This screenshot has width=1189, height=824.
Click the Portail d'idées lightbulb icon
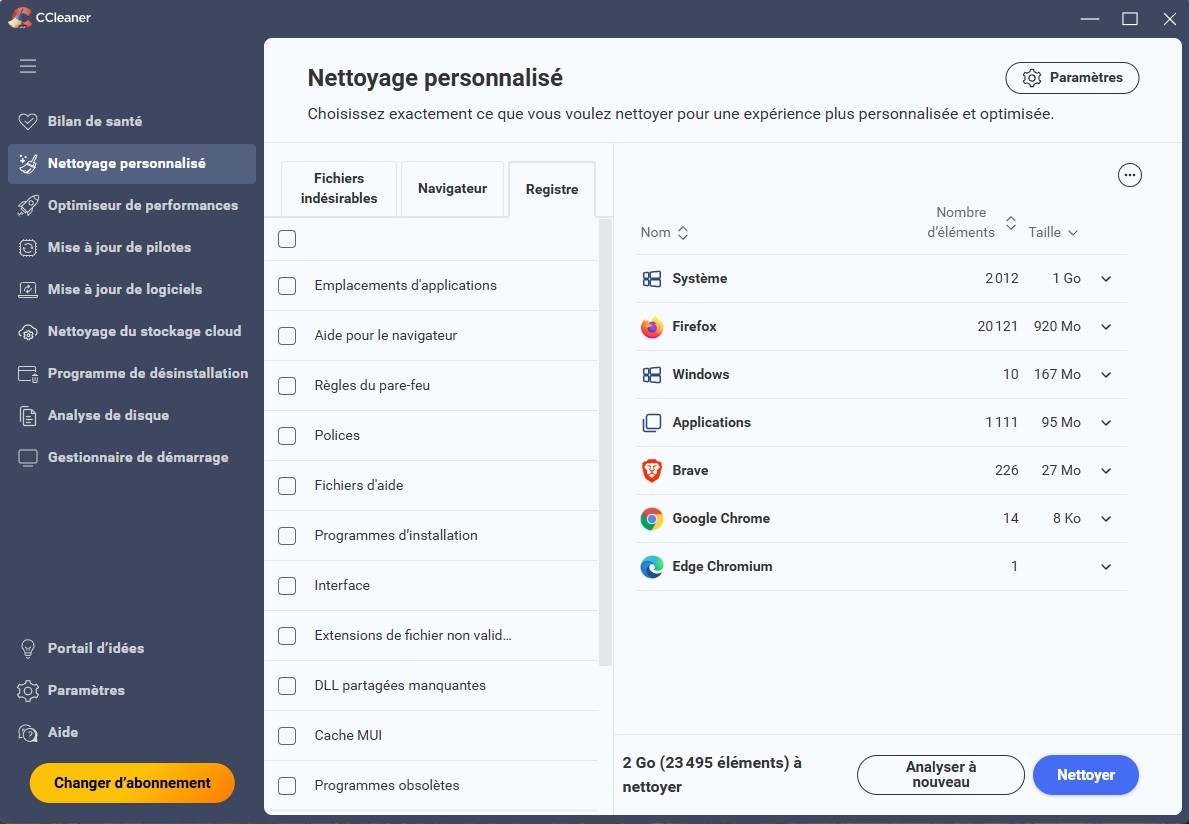pos(29,648)
